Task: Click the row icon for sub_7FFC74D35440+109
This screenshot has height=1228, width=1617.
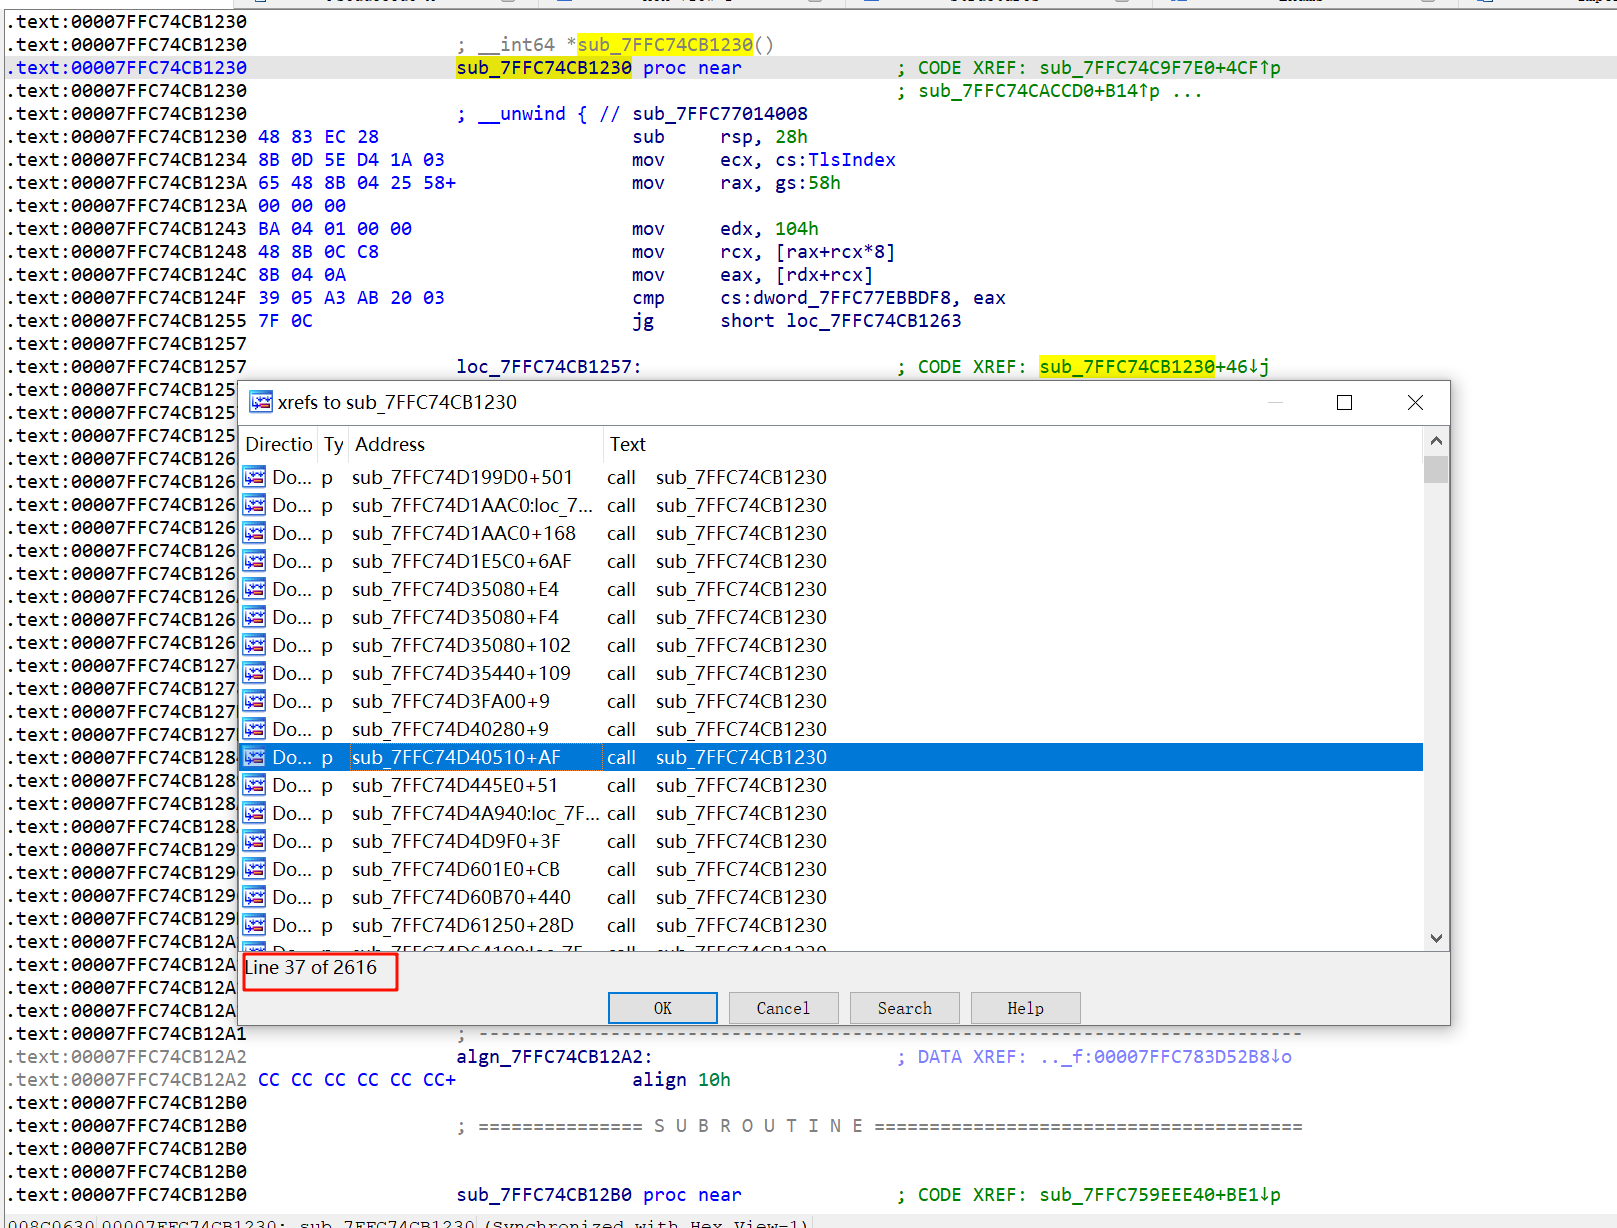Action: click(x=255, y=673)
